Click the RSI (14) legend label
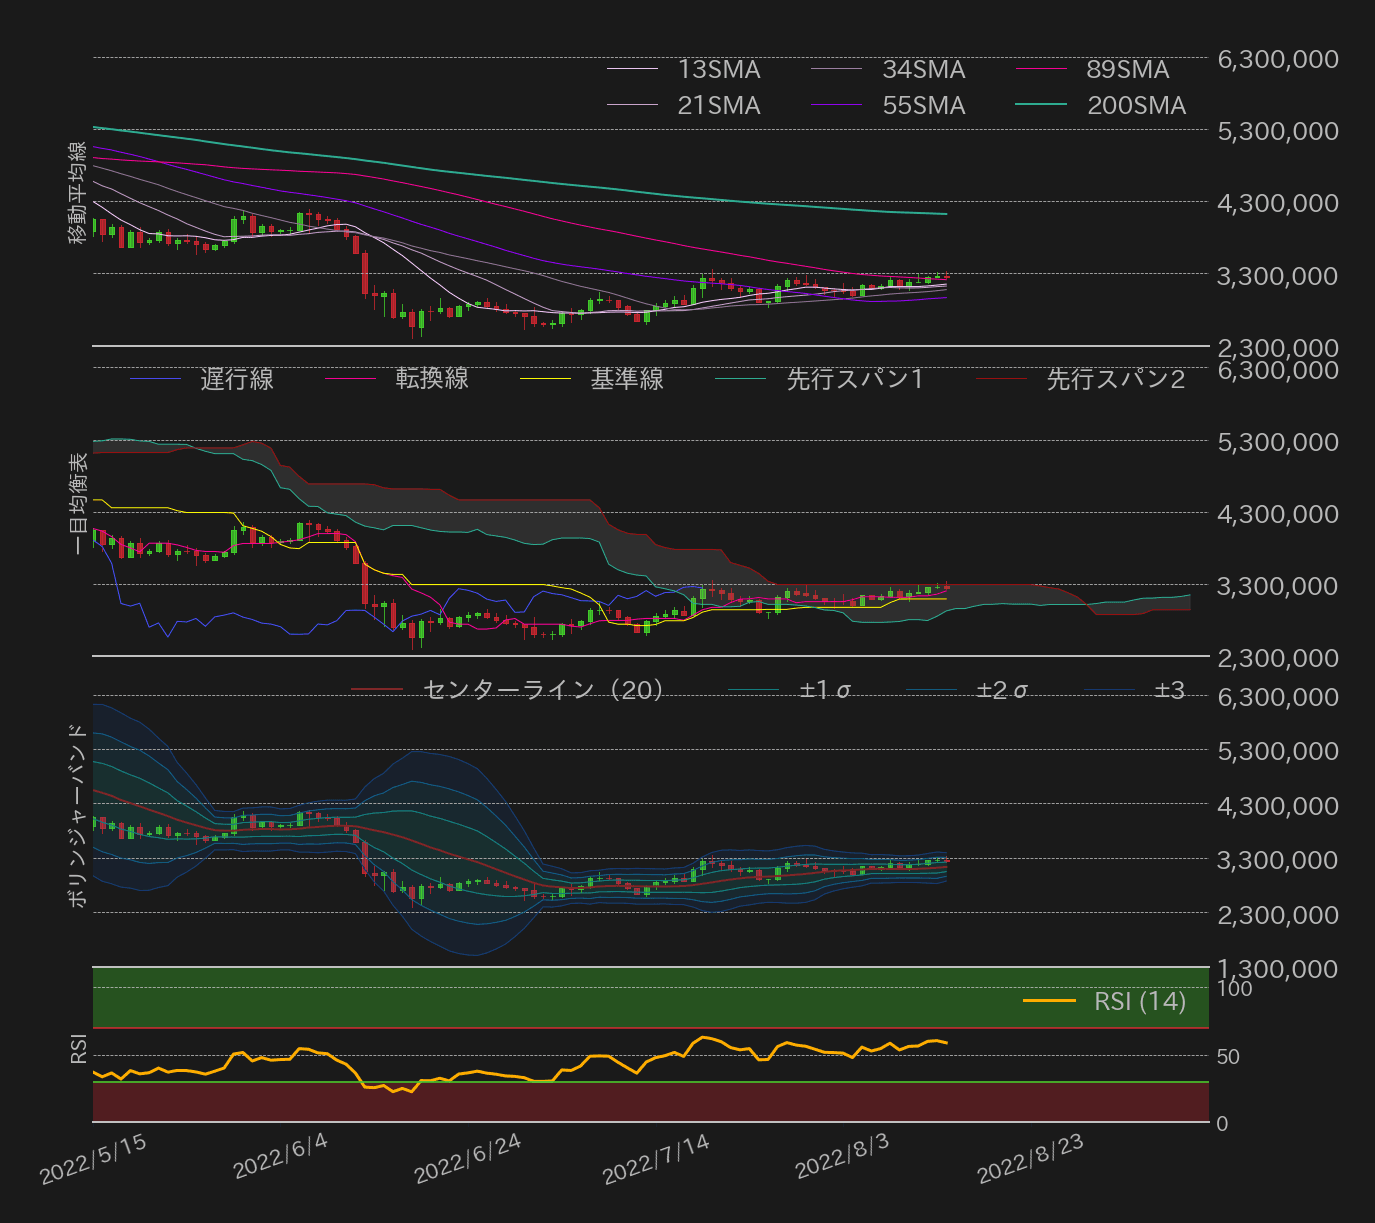Image resolution: width=1375 pixels, height=1223 pixels. click(1139, 1001)
